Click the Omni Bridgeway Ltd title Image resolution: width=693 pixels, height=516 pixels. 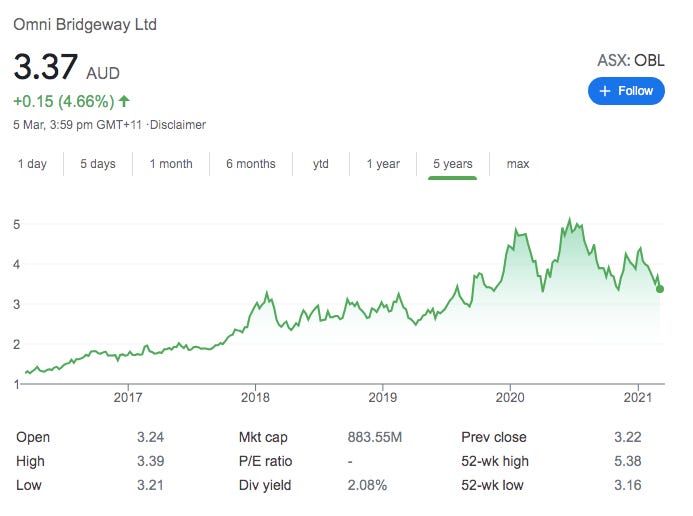tap(85, 24)
